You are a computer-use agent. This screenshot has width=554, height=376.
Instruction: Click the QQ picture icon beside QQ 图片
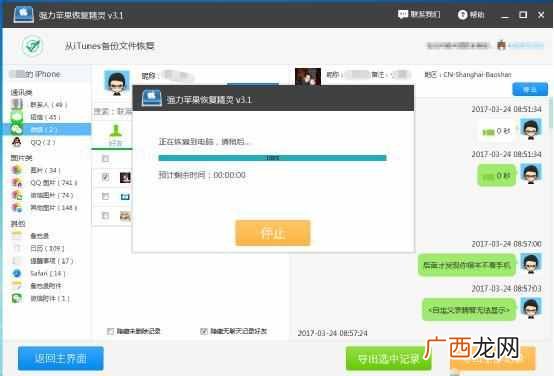click(17, 183)
